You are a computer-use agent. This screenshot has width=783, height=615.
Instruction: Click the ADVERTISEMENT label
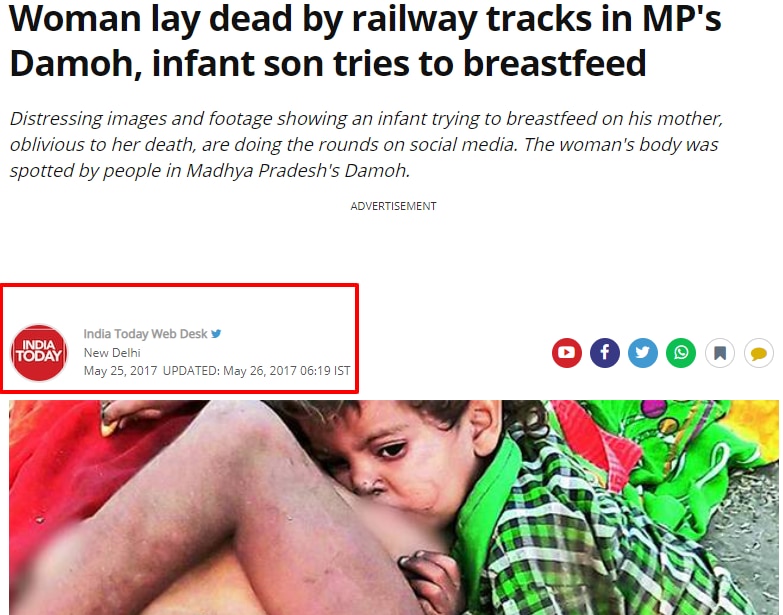[x=393, y=206]
